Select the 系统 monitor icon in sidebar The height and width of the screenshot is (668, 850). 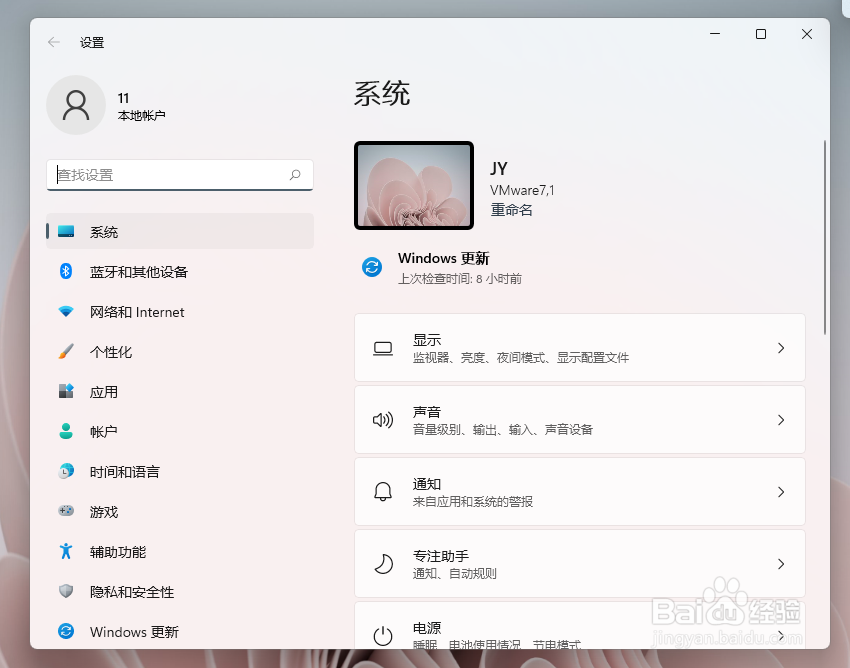click(66, 232)
